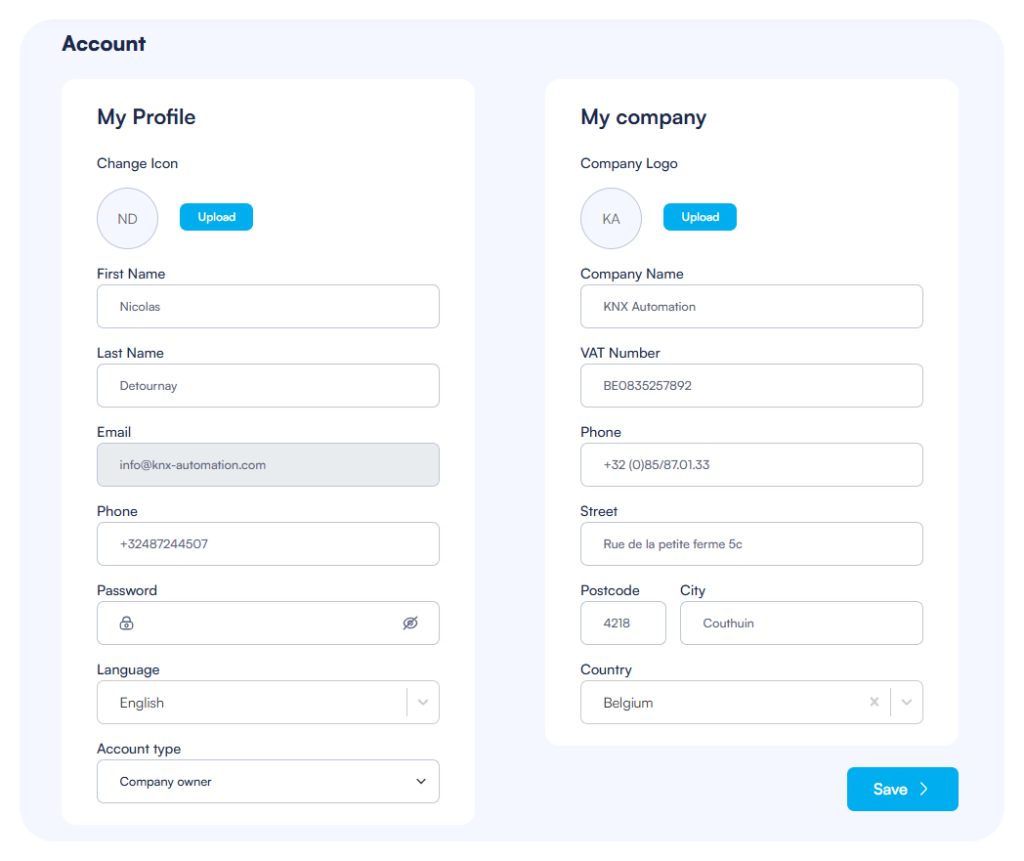Expand the Language dropdown
Viewport: 1024px width, 861px height.
423,702
